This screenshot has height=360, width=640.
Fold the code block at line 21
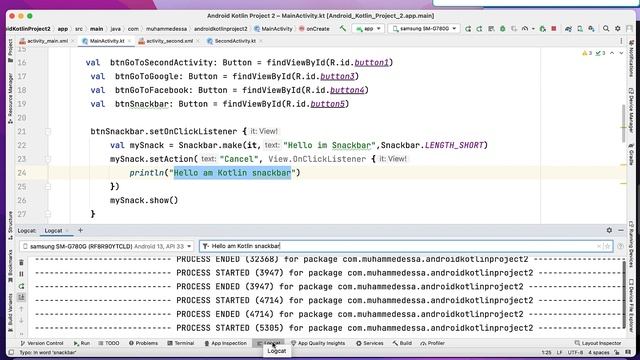click(x=48, y=131)
